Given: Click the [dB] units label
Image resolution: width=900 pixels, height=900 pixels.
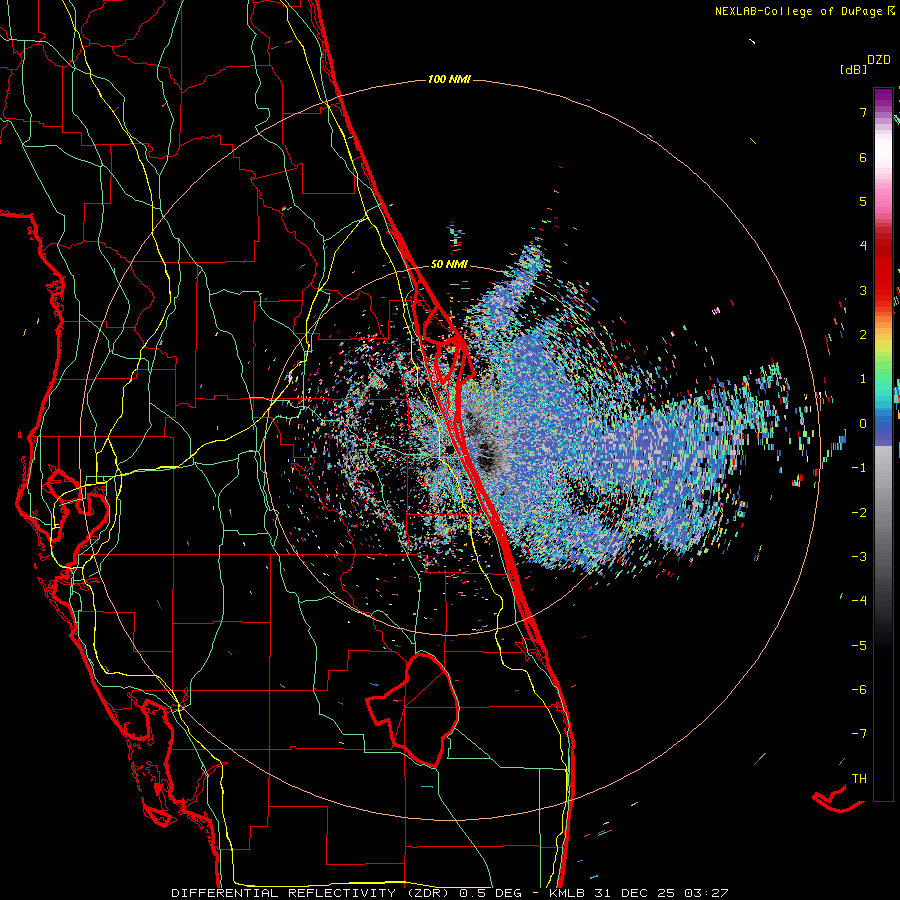Looking at the screenshot, I should pos(853,69).
